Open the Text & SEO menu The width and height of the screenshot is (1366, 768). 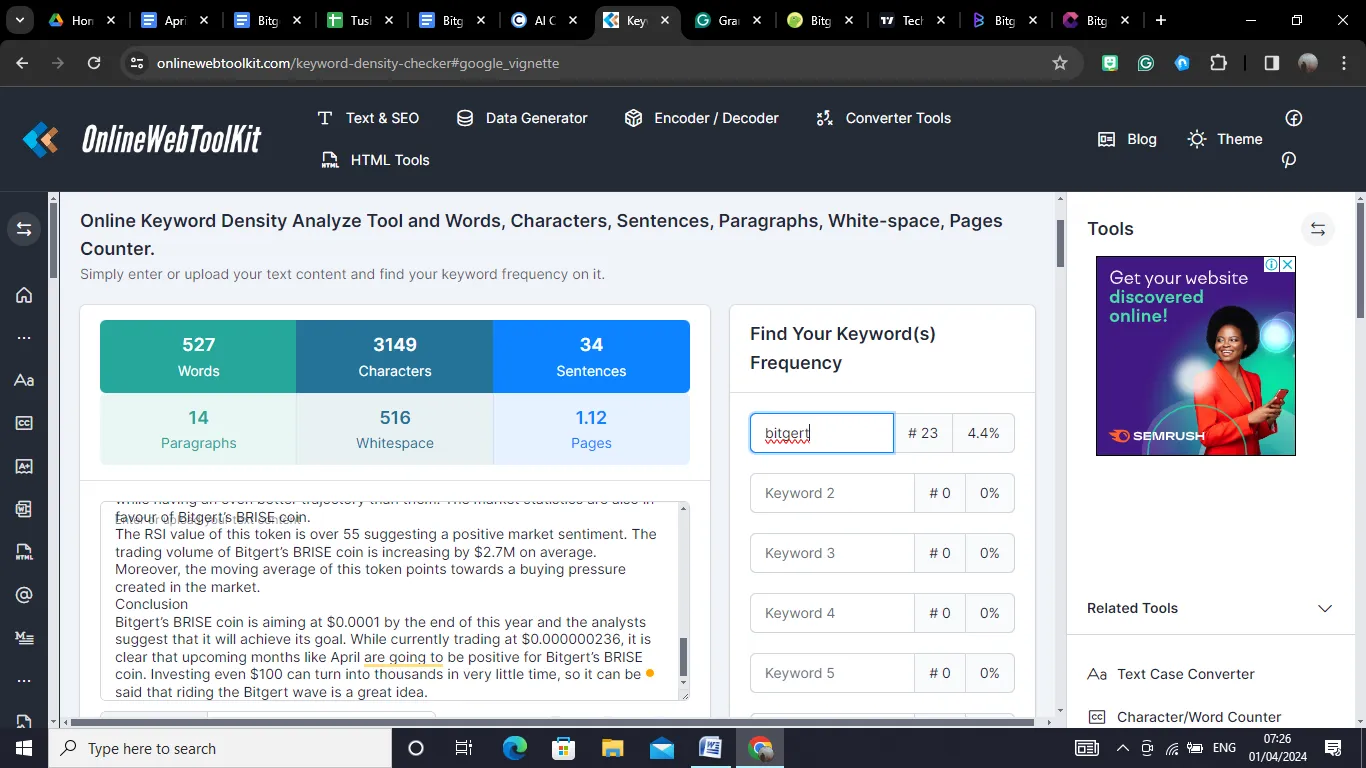click(368, 118)
